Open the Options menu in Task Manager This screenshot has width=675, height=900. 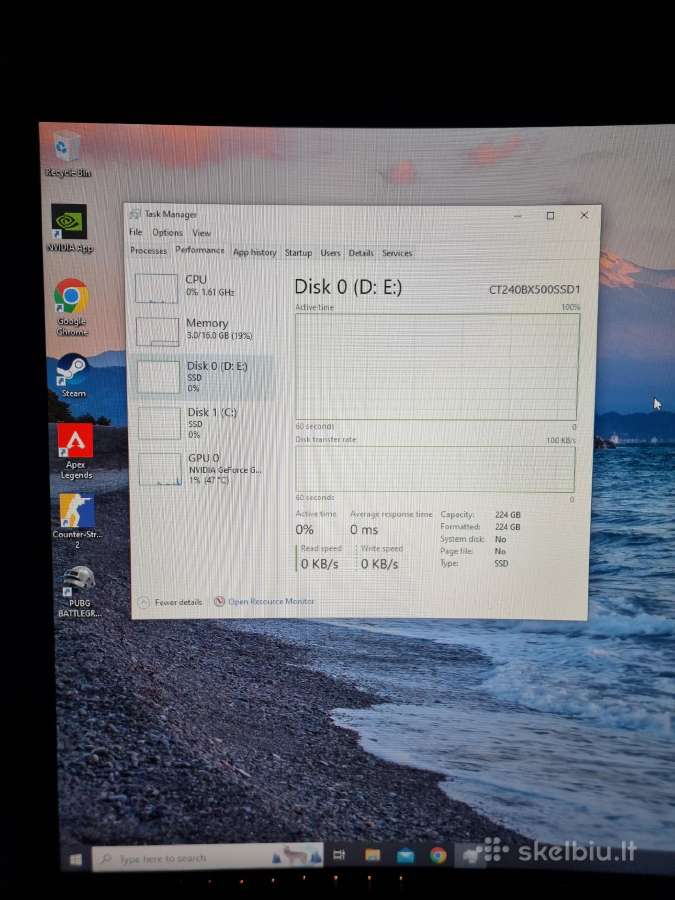coord(168,232)
